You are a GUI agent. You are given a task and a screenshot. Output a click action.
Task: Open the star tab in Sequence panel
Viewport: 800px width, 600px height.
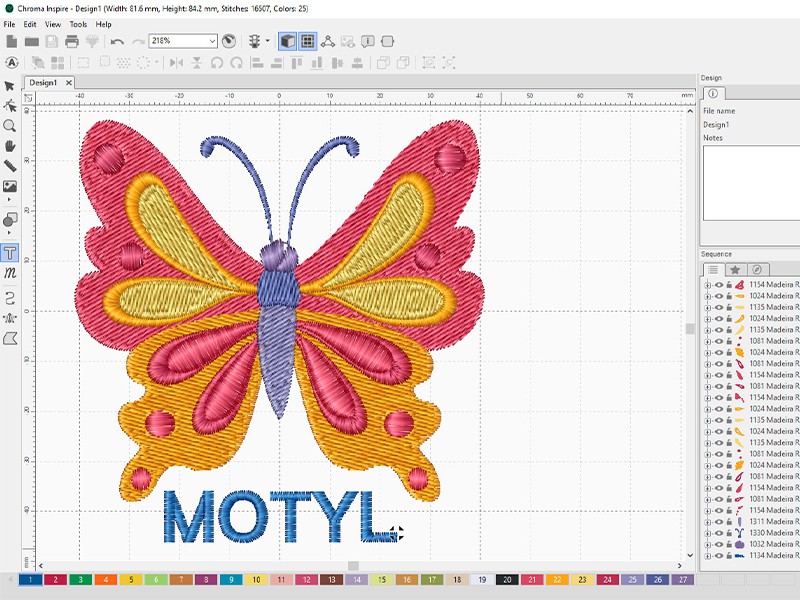(735, 270)
